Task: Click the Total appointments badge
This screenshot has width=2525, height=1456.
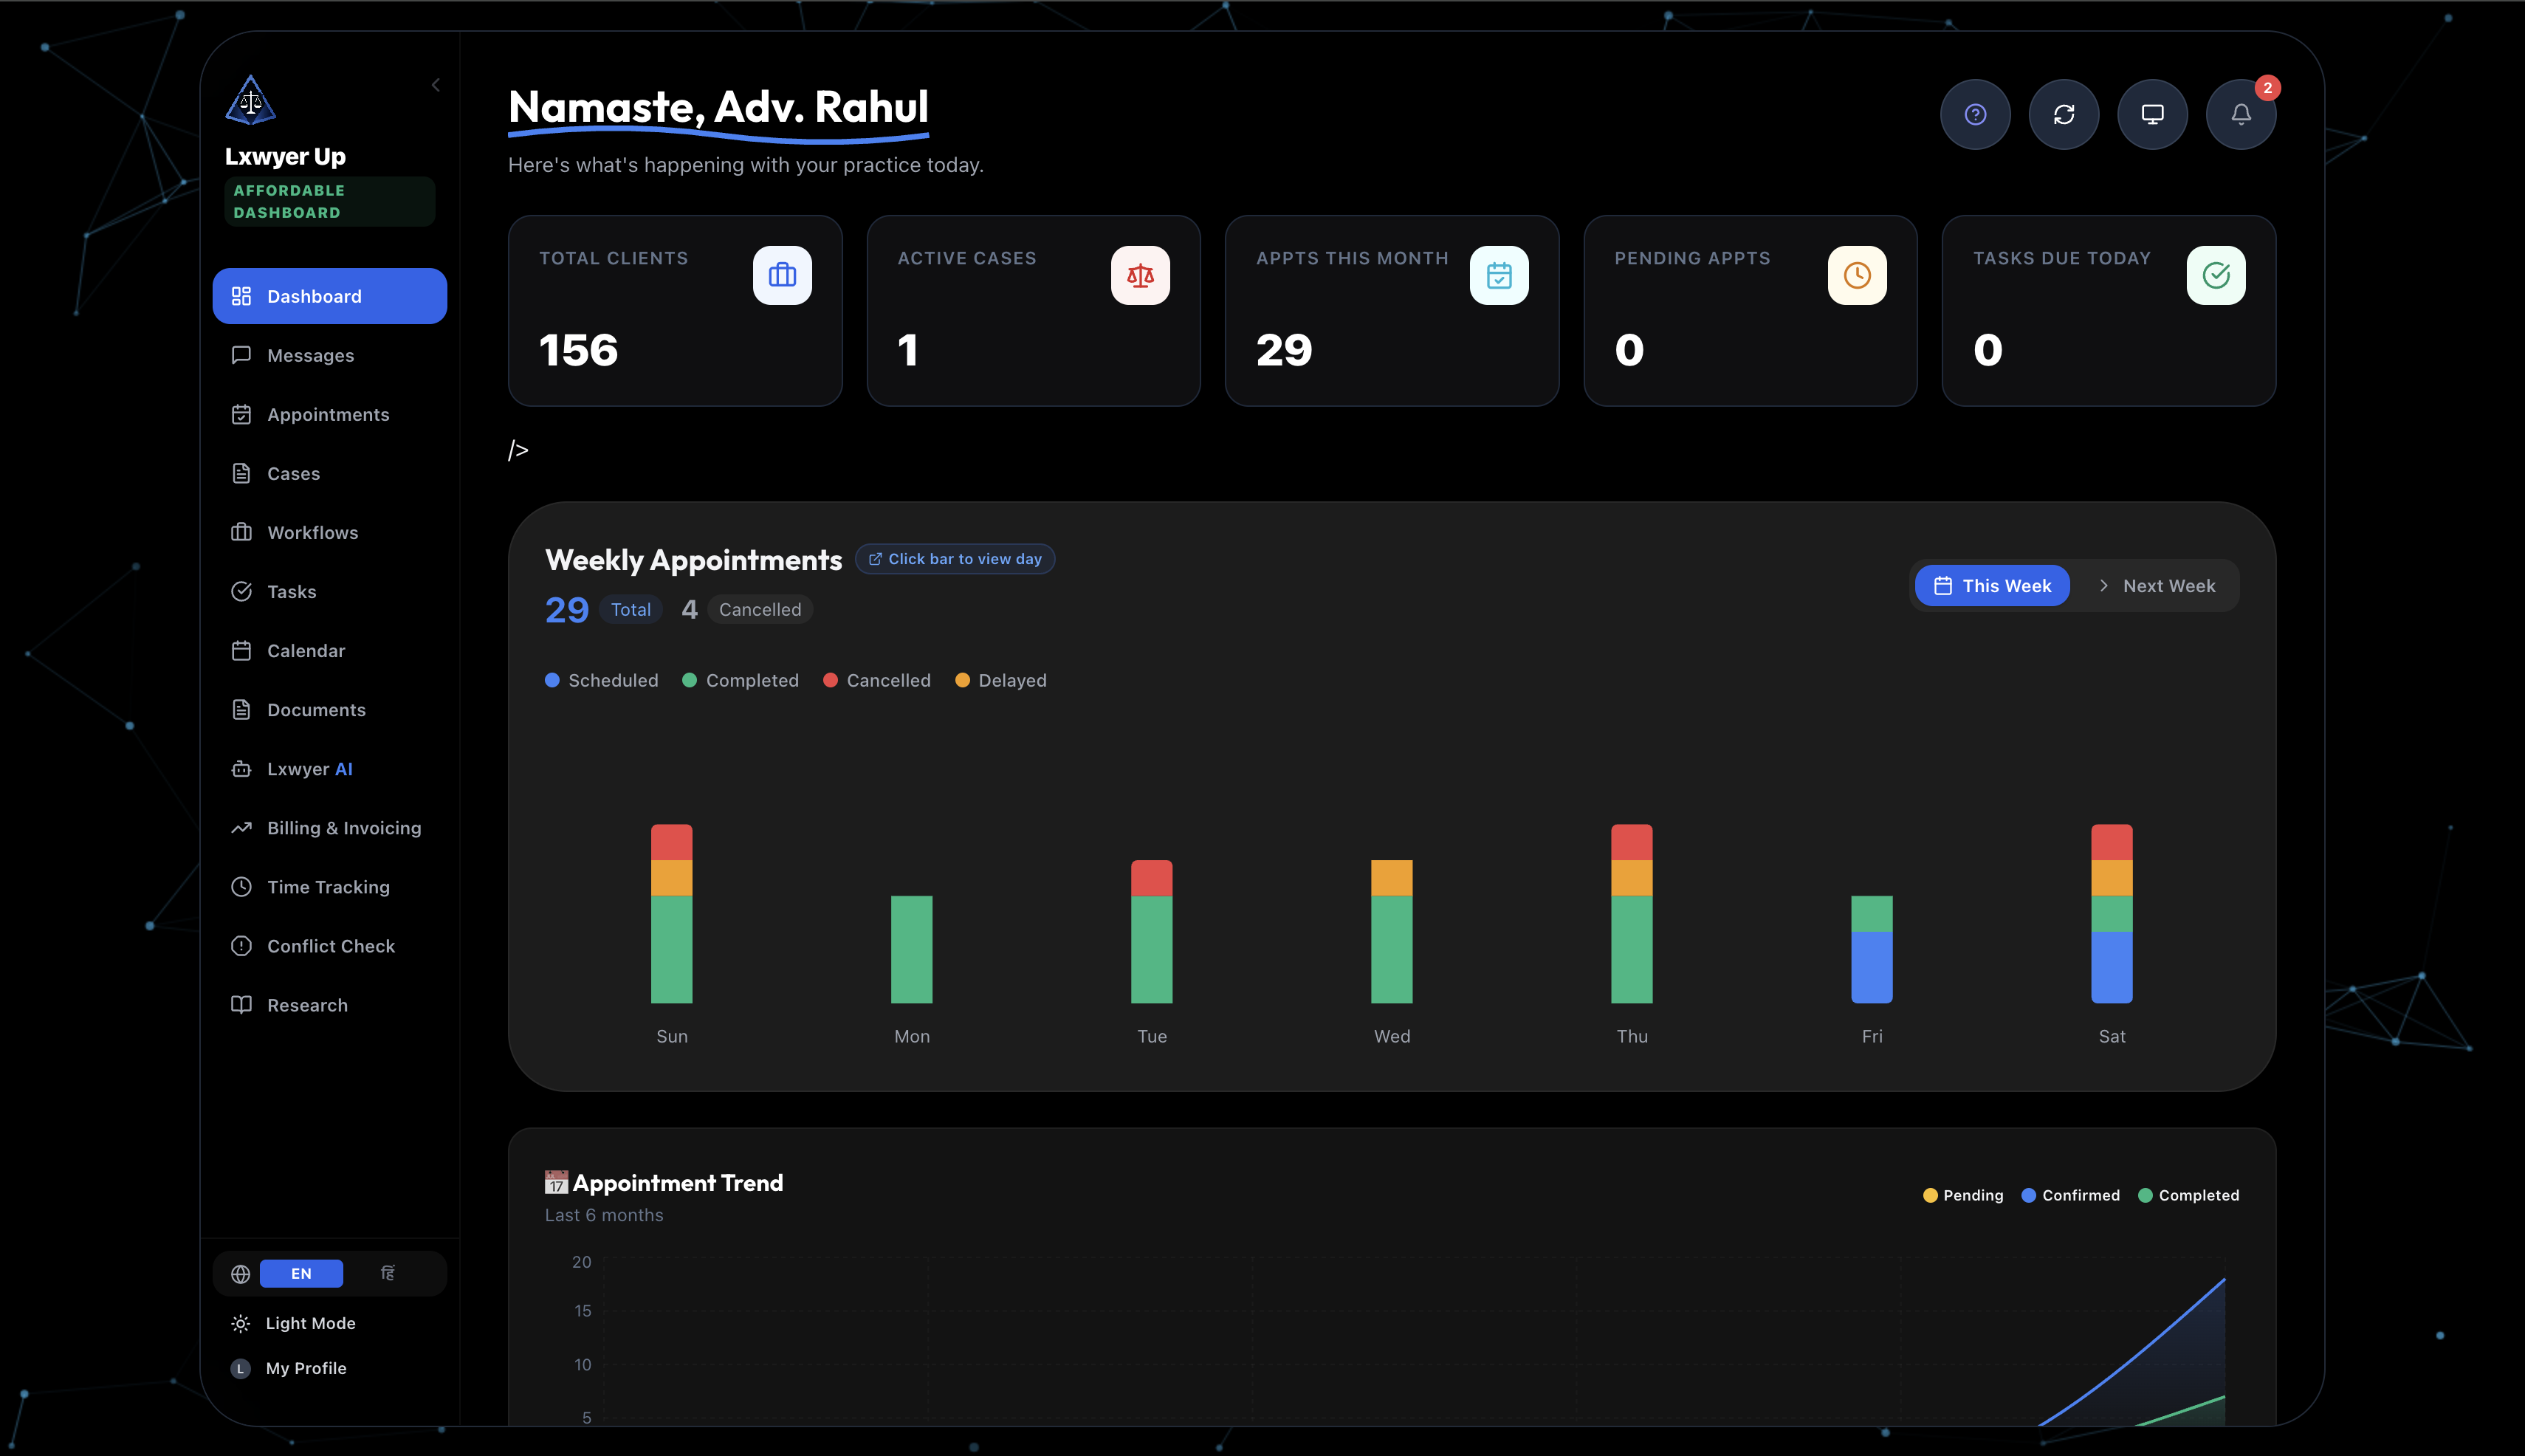Action: point(631,610)
